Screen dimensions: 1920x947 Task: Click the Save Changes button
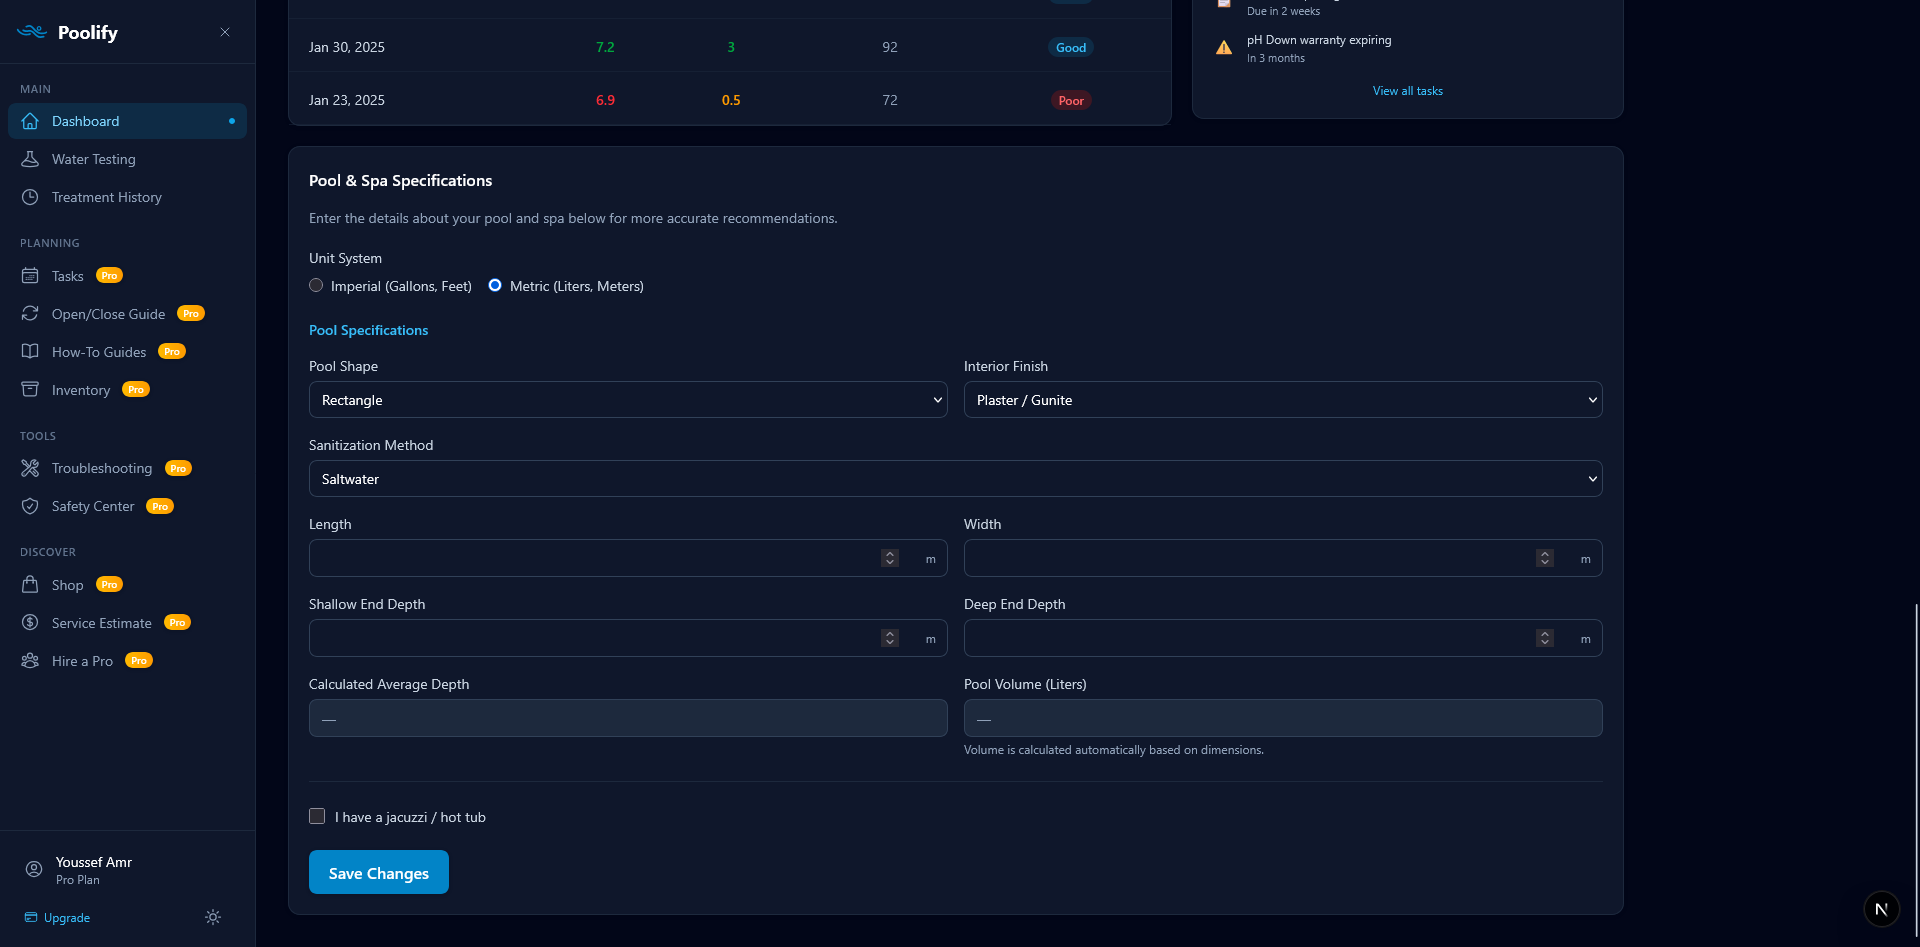(x=378, y=872)
